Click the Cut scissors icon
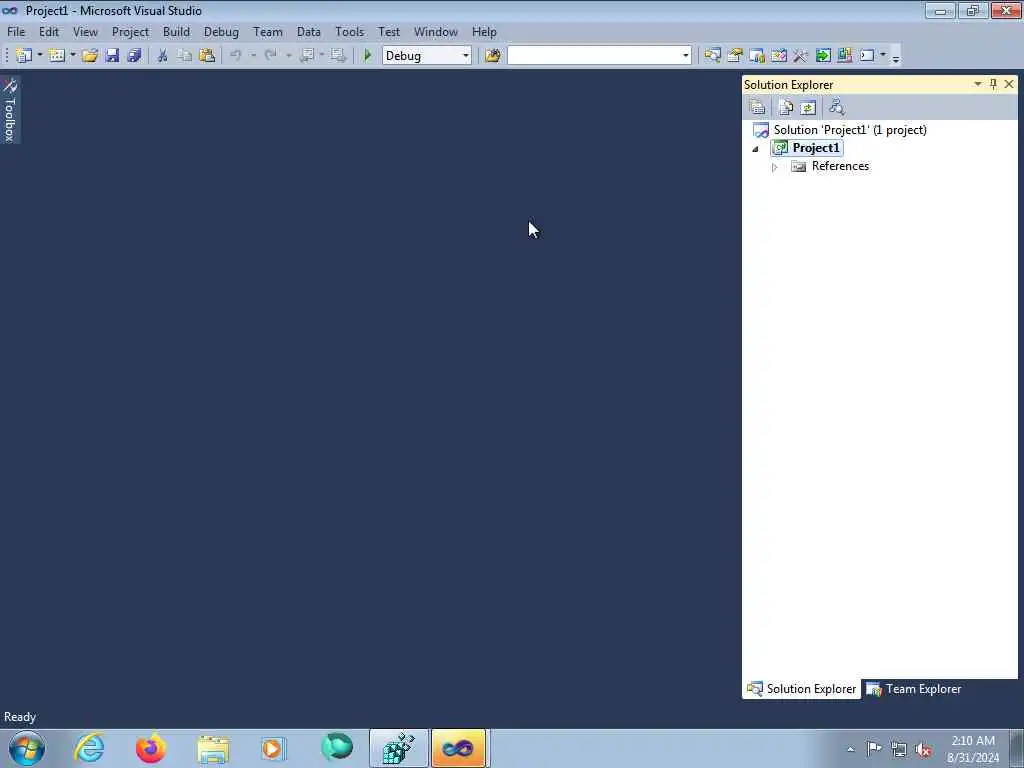Image resolution: width=1024 pixels, height=768 pixels. (x=163, y=56)
